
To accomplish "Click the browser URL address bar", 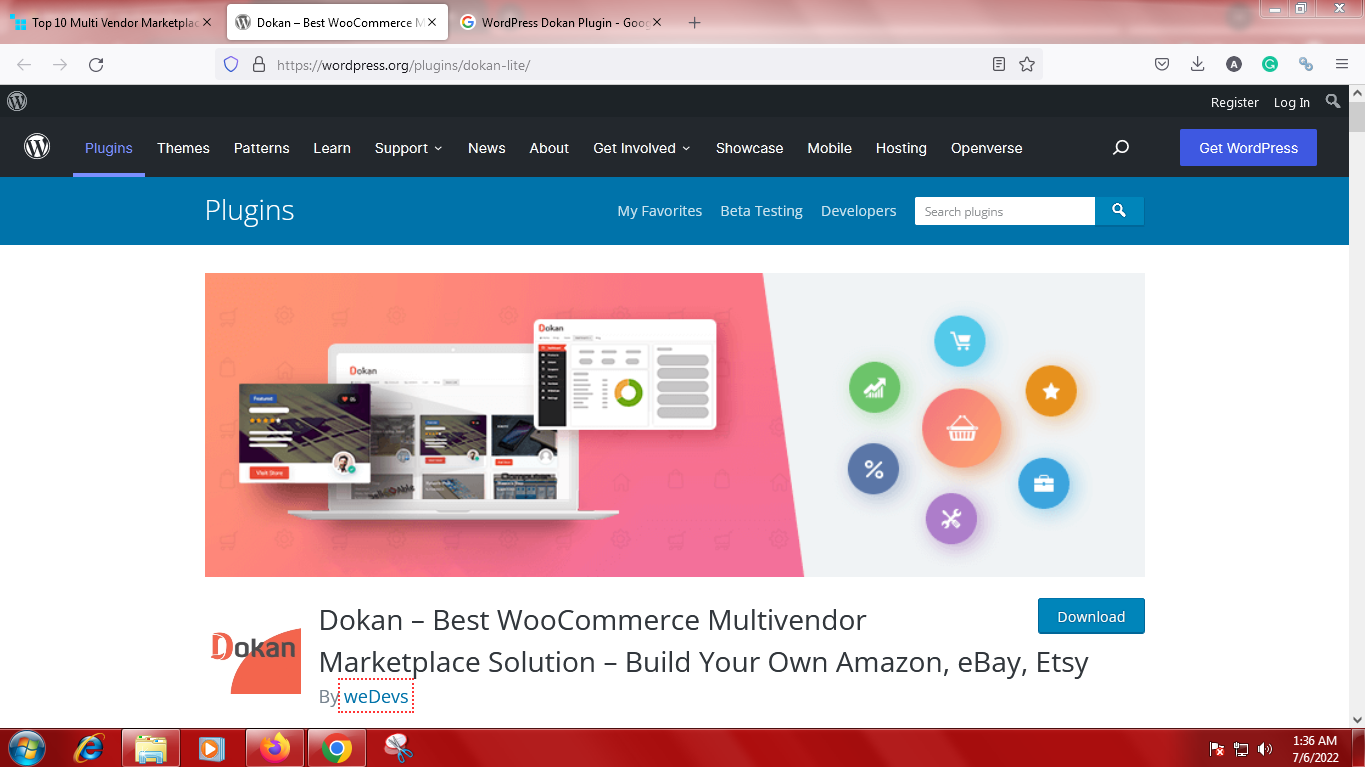I will point(630,64).
